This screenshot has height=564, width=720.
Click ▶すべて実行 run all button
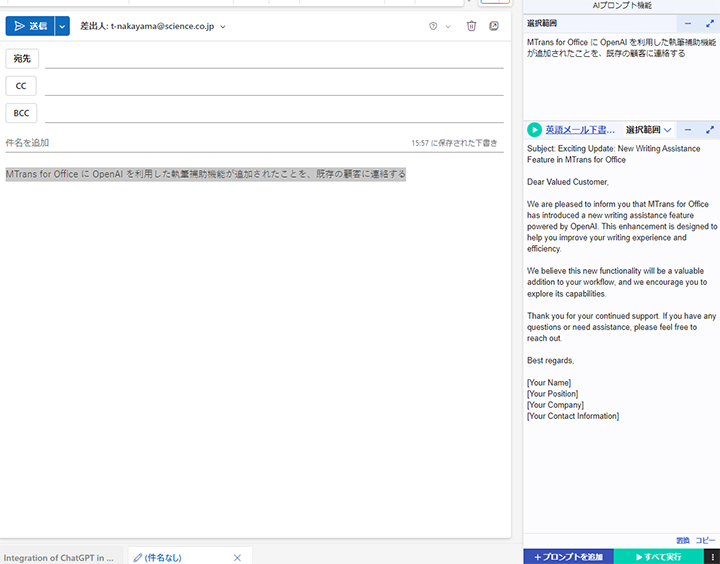point(658,557)
